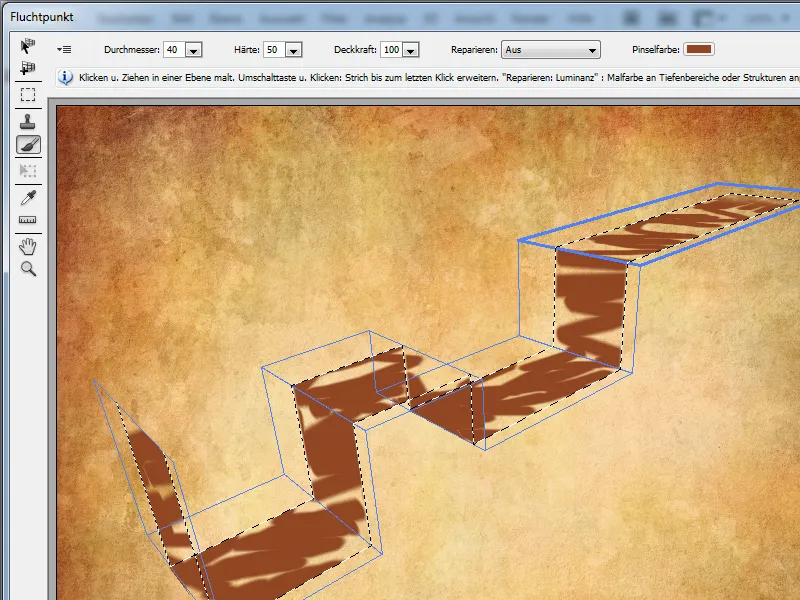Pick the Brush tool

click(x=28, y=145)
